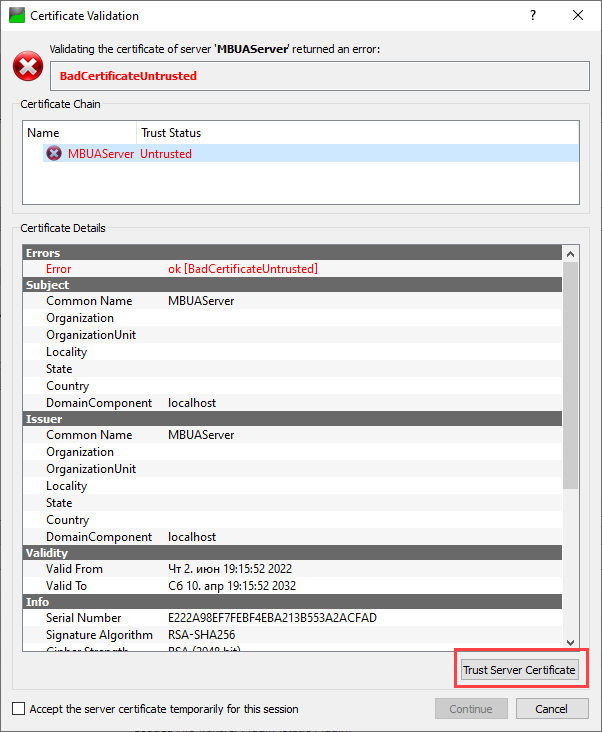Click the large red error icon
This screenshot has width=602, height=732.
[27, 67]
